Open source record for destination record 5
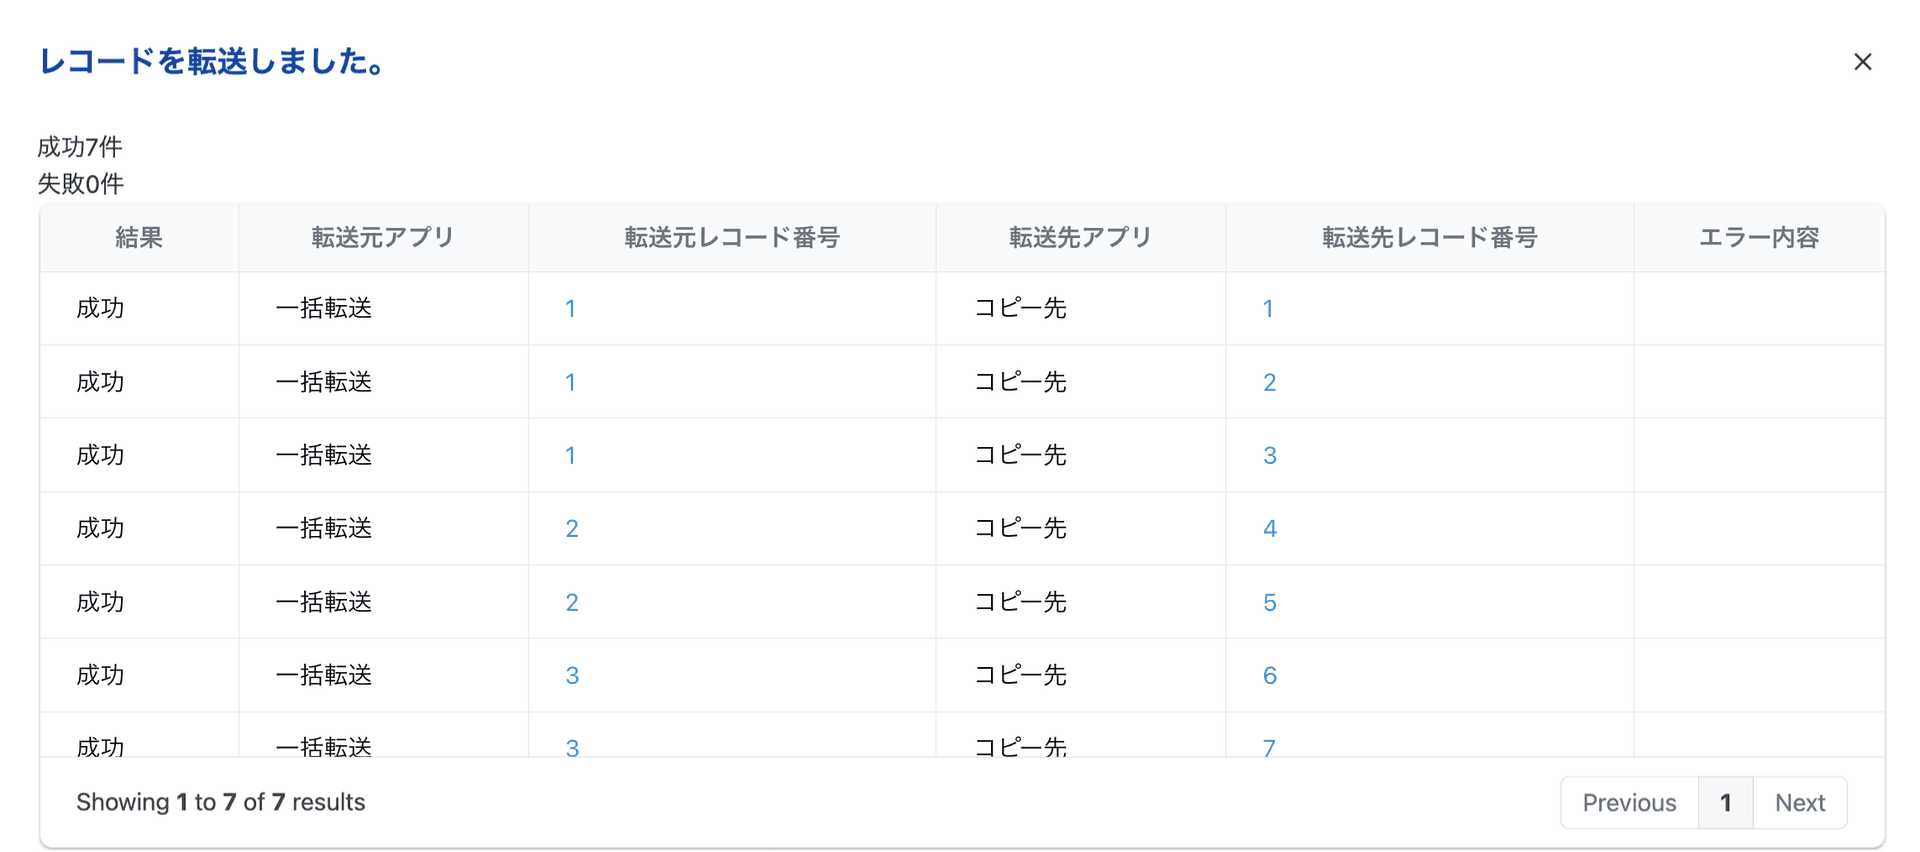This screenshot has width=1920, height=852. pos(572,602)
